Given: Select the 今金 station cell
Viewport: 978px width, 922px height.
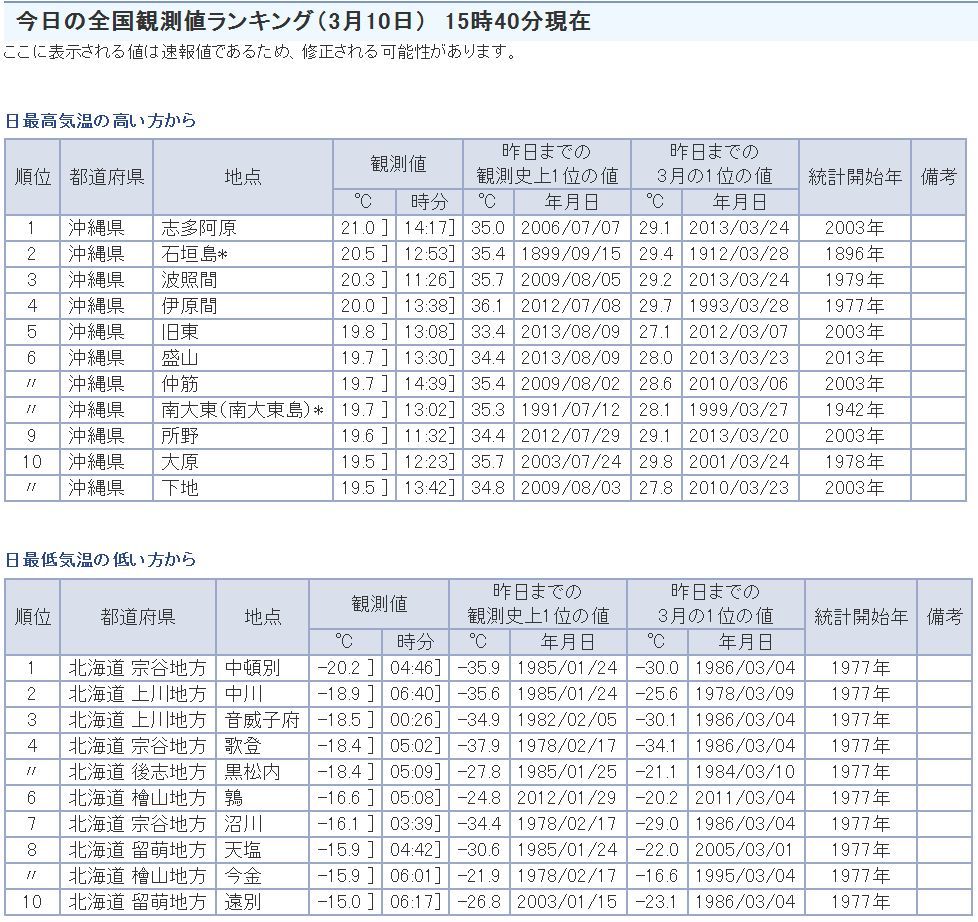Looking at the screenshot, I should click(243, 876).
